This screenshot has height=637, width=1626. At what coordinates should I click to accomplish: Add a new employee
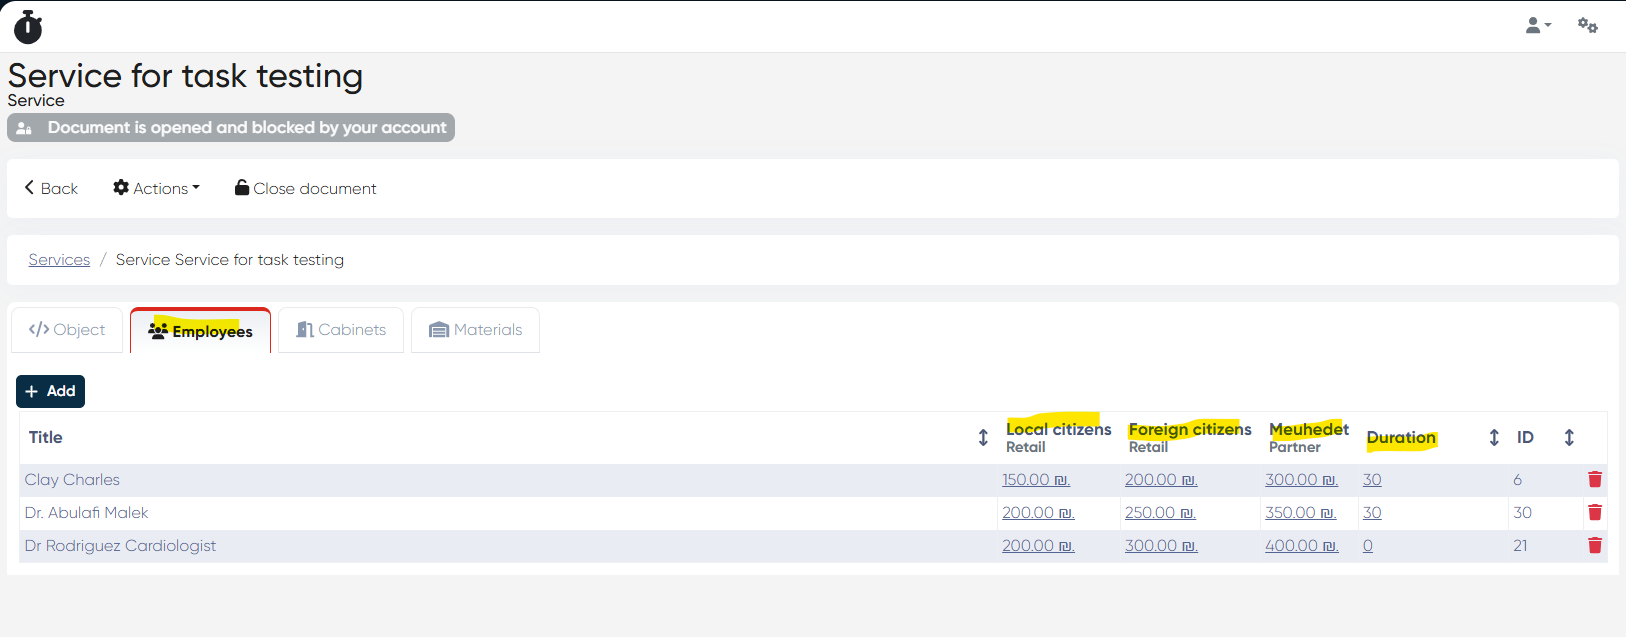(50, 391)
